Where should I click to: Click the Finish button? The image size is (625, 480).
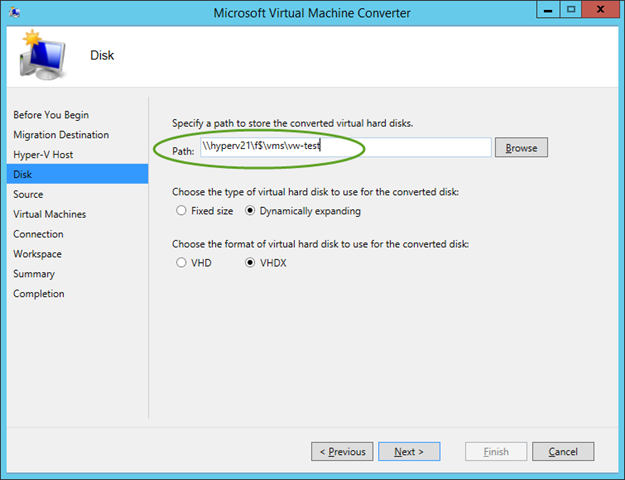click(x=496, y=451)
